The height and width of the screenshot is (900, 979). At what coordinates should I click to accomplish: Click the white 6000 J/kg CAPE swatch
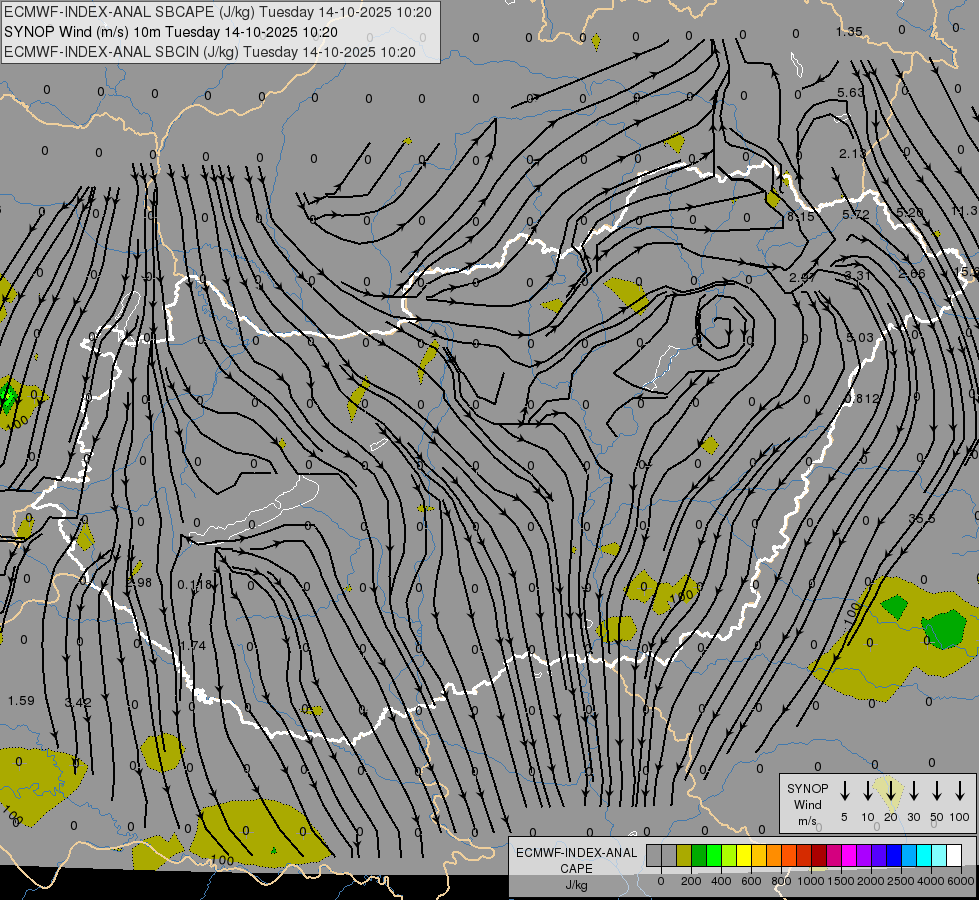(954, 855)
